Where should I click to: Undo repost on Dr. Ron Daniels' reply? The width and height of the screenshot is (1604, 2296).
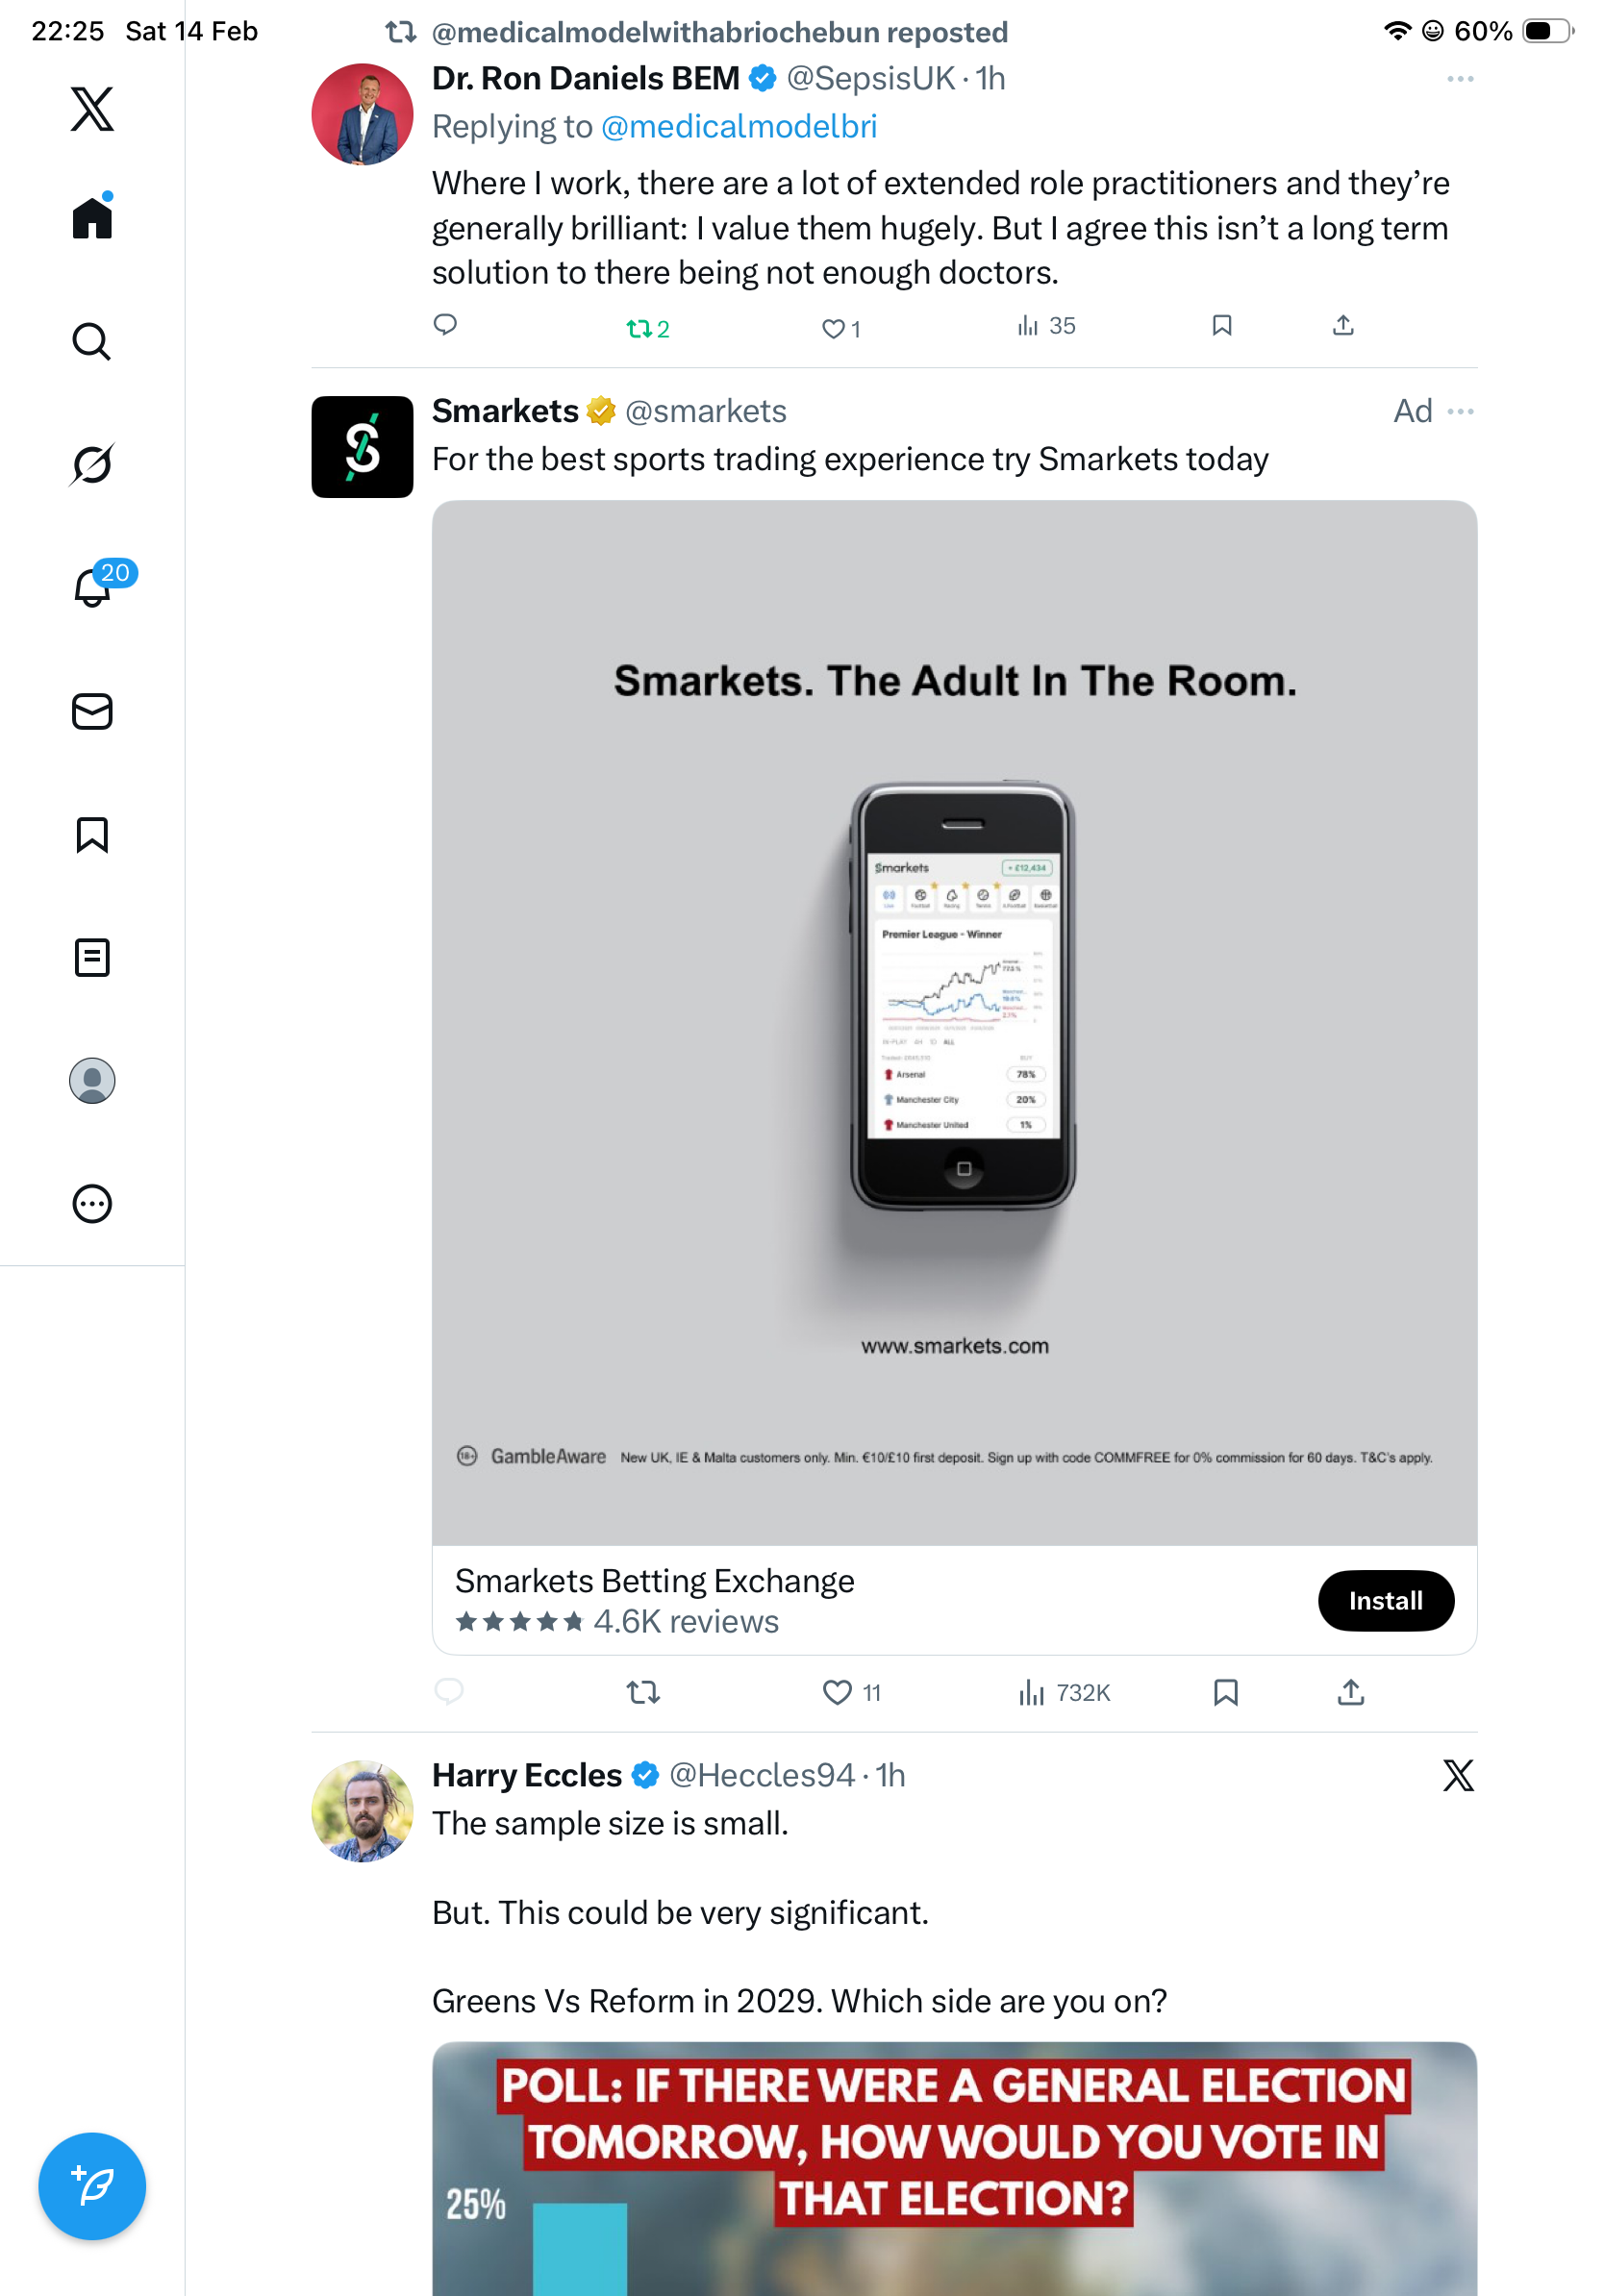[x=640, y=328]
